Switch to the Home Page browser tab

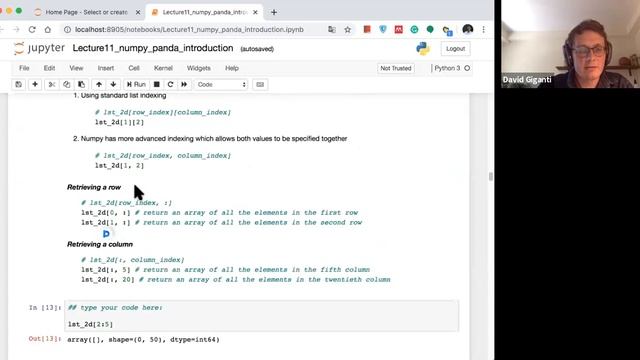point(86,12)
